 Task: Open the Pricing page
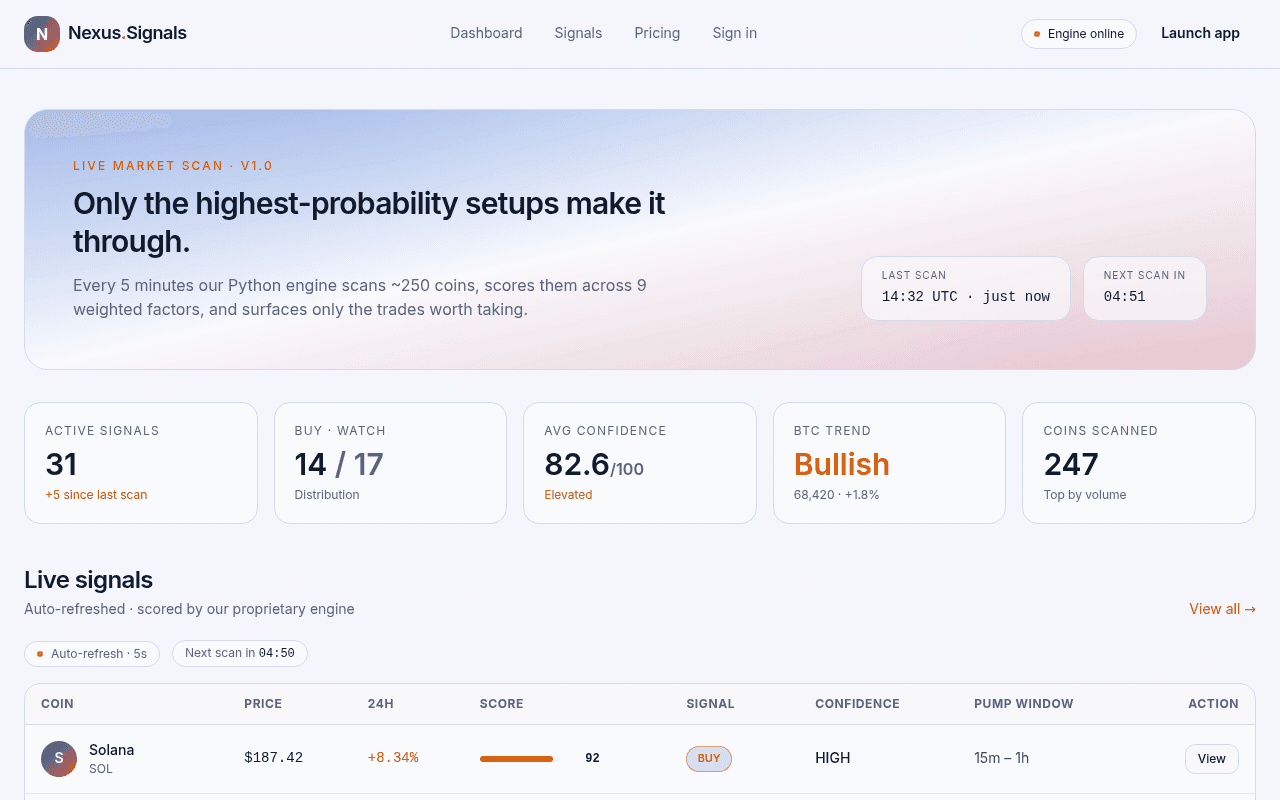click(x=657, y=33)
